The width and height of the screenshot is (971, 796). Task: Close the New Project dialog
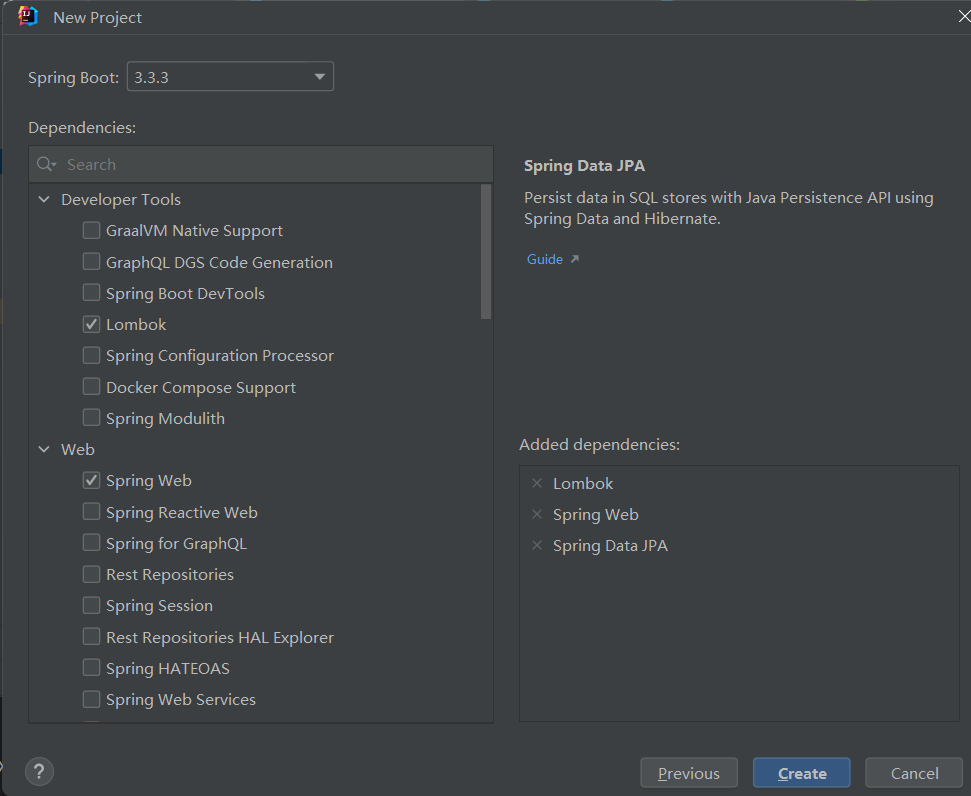tap(963, 17)
